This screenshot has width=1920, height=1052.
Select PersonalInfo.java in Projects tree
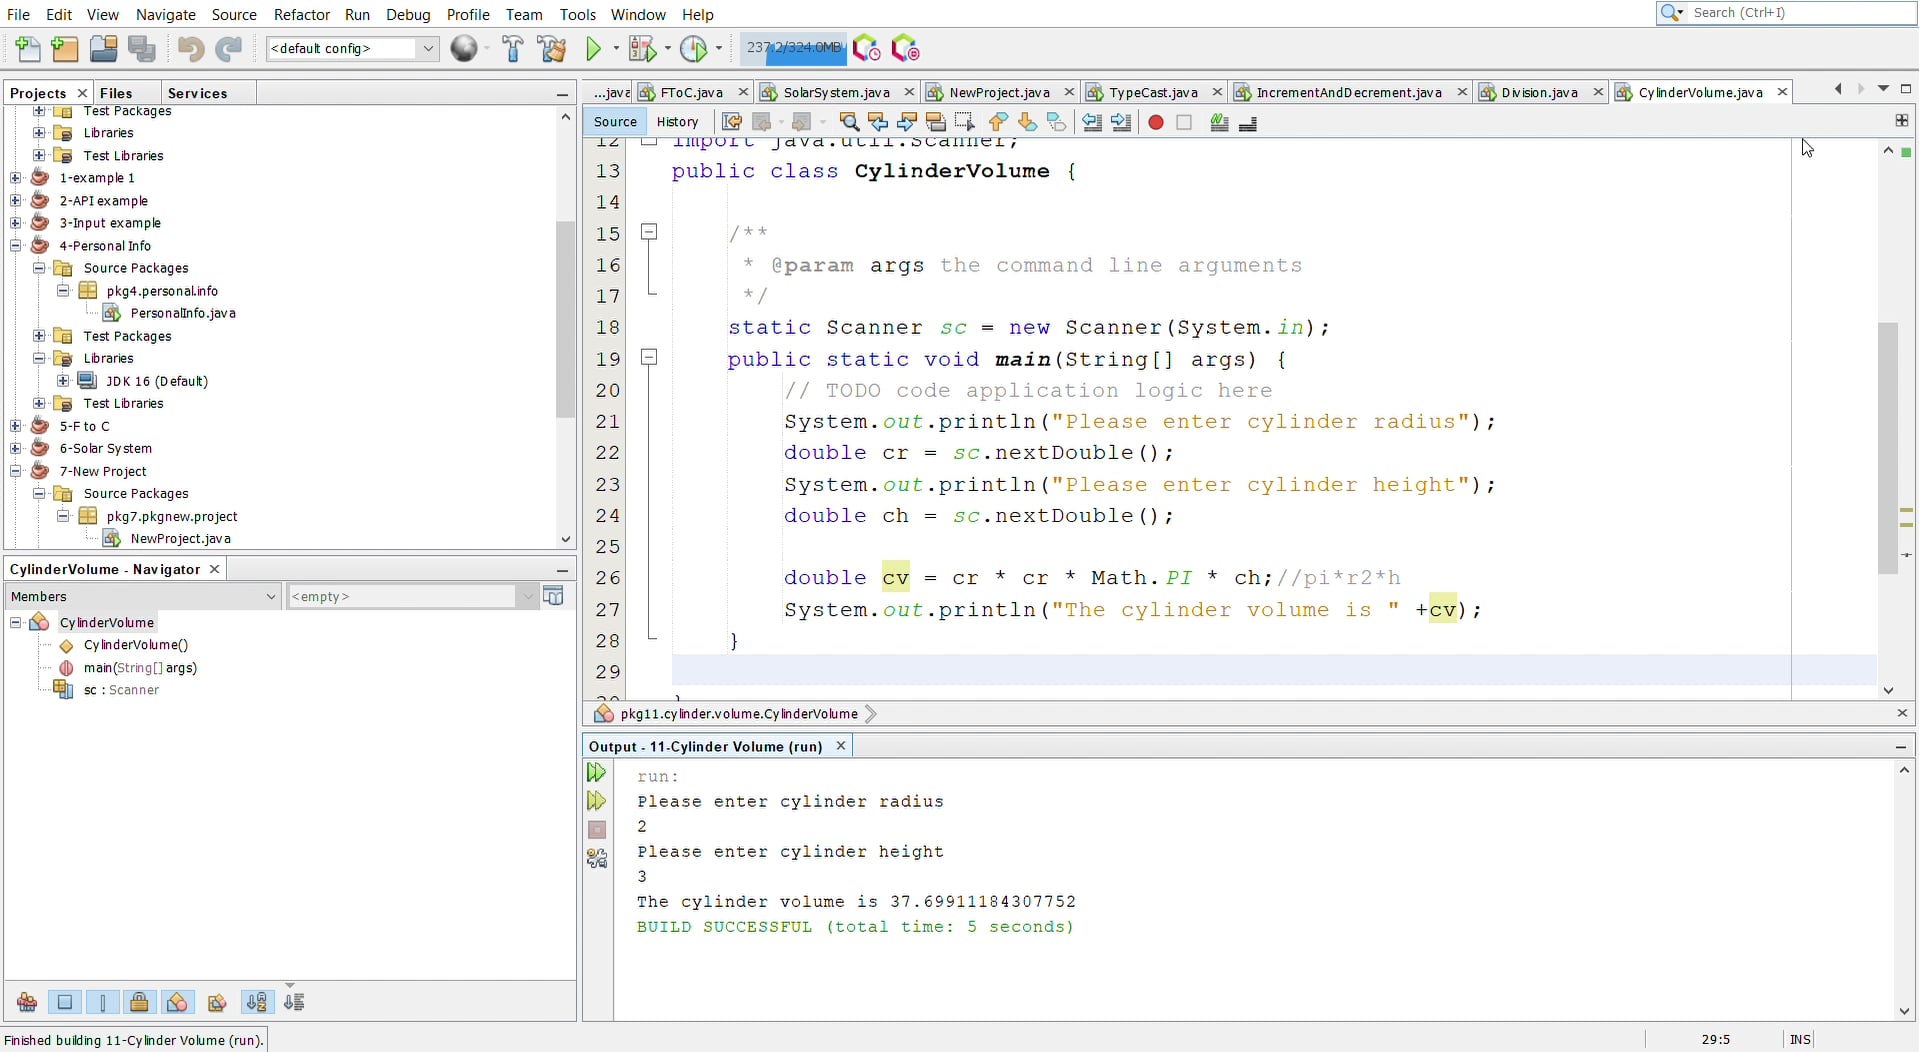(183, 313)
